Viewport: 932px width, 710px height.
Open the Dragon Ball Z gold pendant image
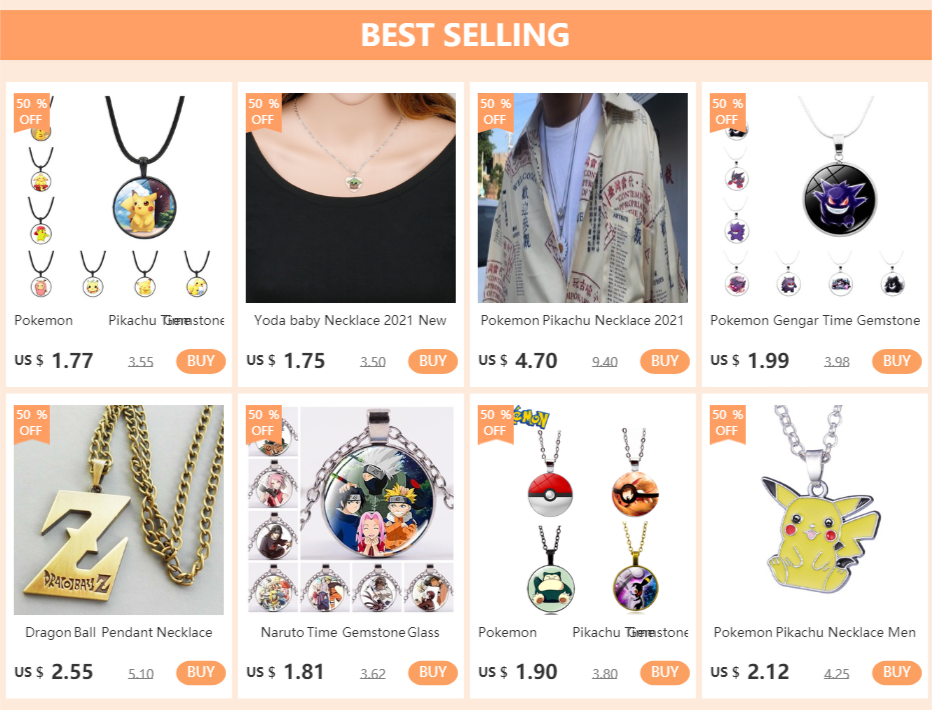click(119, 510)
